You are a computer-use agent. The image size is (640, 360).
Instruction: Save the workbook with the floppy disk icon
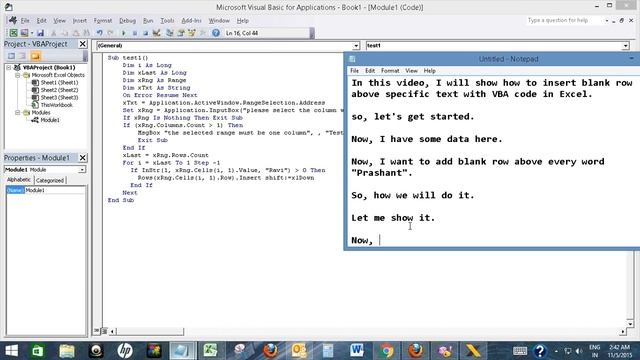(x=40, y=33)
